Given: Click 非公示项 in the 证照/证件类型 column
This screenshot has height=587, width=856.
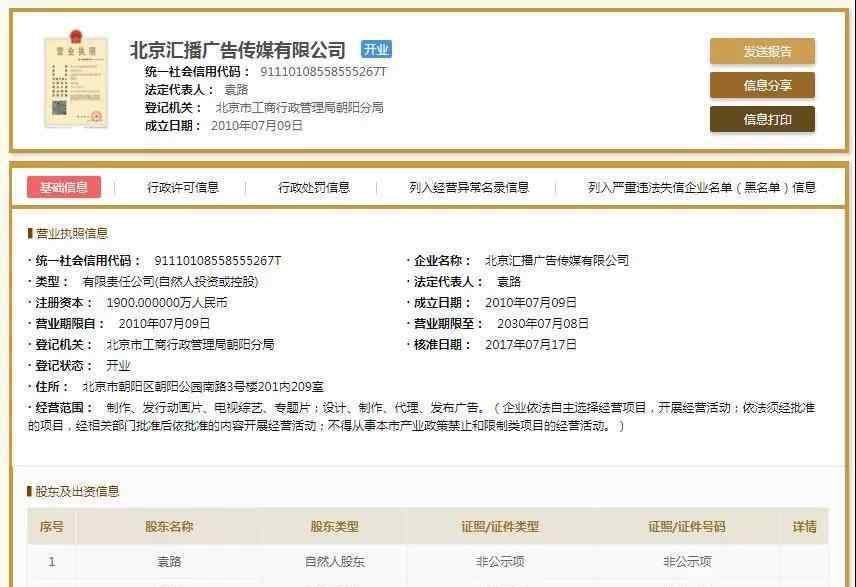Looking at the screenshot, I should click(x=500, y=561).
